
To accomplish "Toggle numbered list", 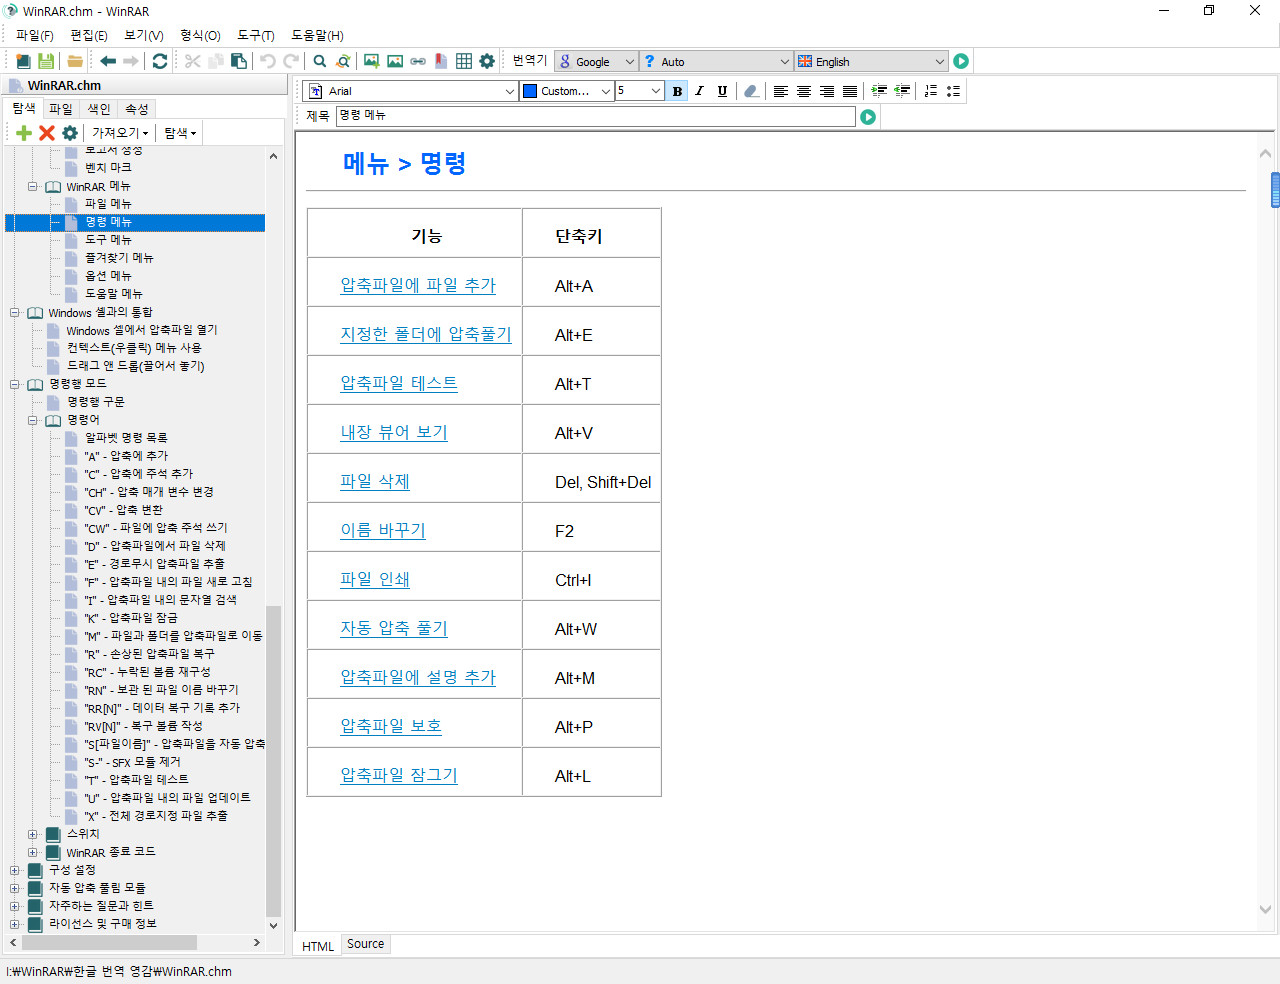I will click(x=931, y=91).
